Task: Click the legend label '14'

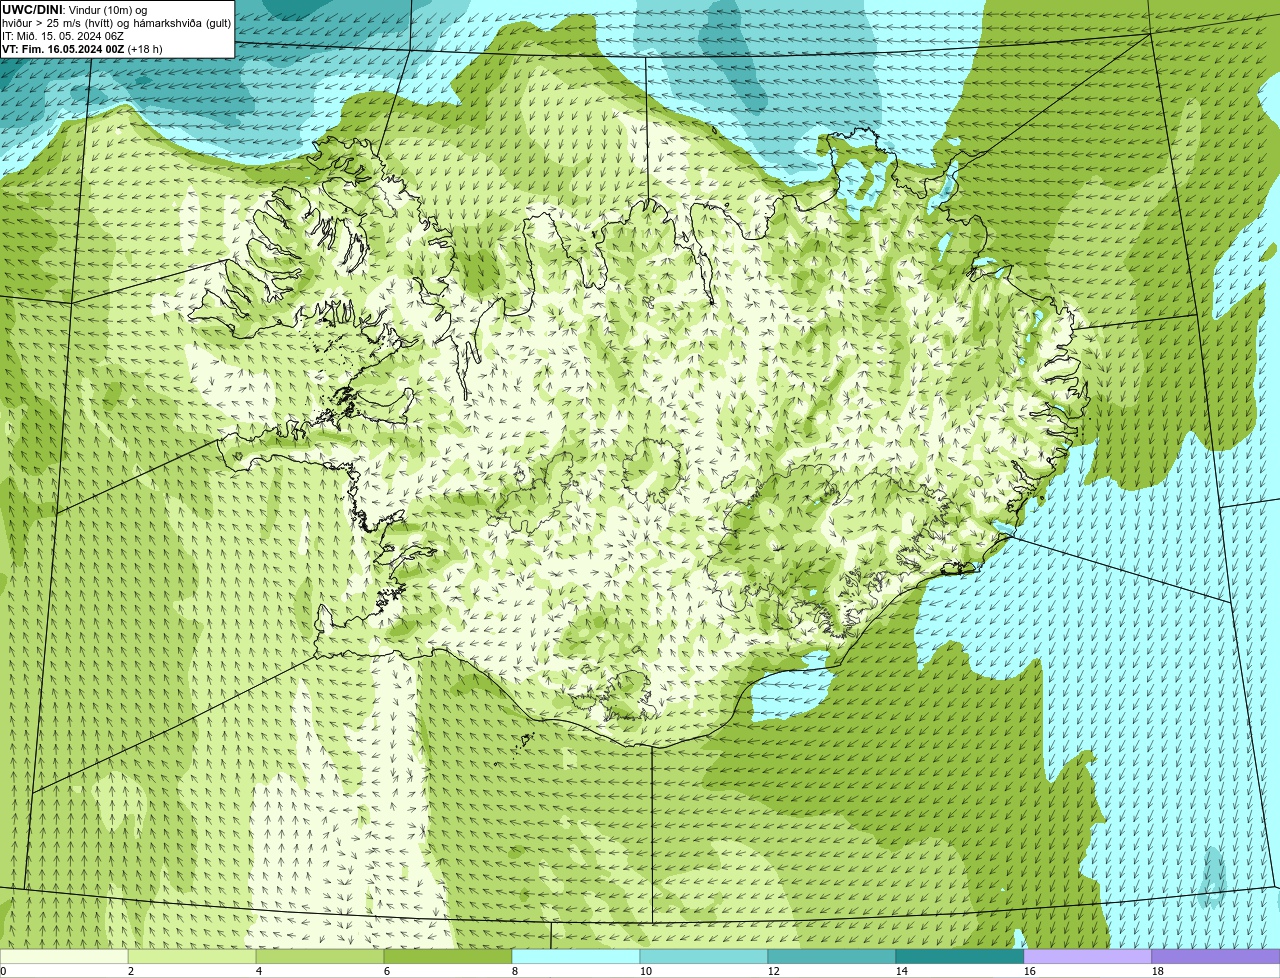Action: [902, 971]
